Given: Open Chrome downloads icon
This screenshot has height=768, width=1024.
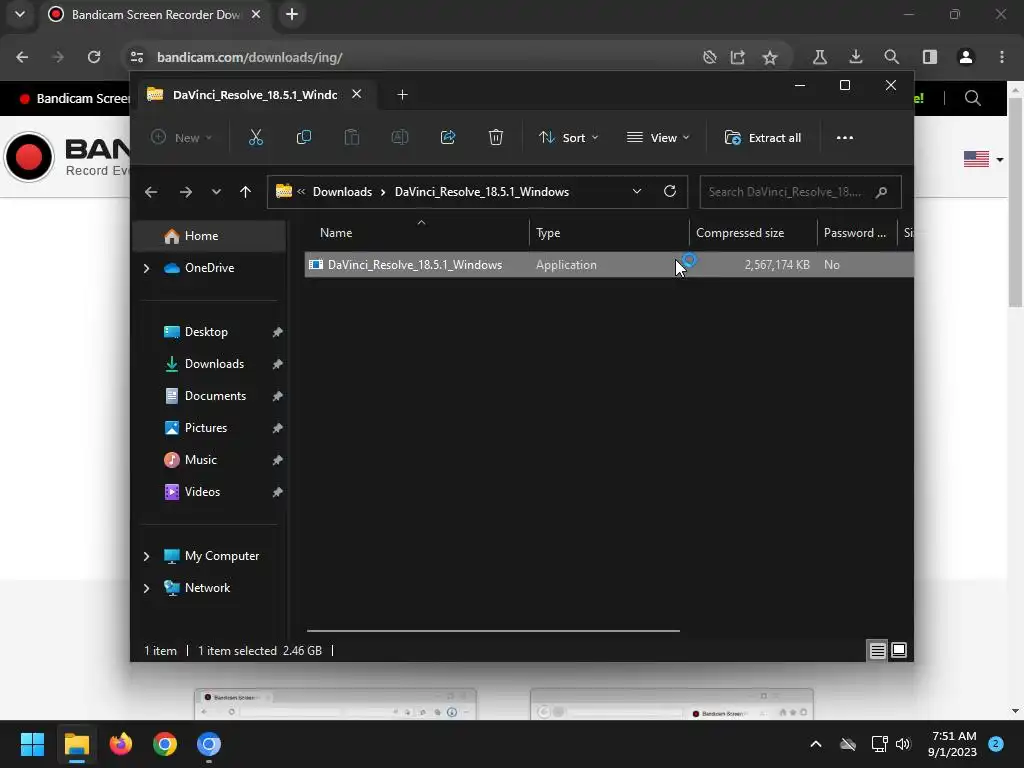Looking at the screenshot, I should pos(856,57).
